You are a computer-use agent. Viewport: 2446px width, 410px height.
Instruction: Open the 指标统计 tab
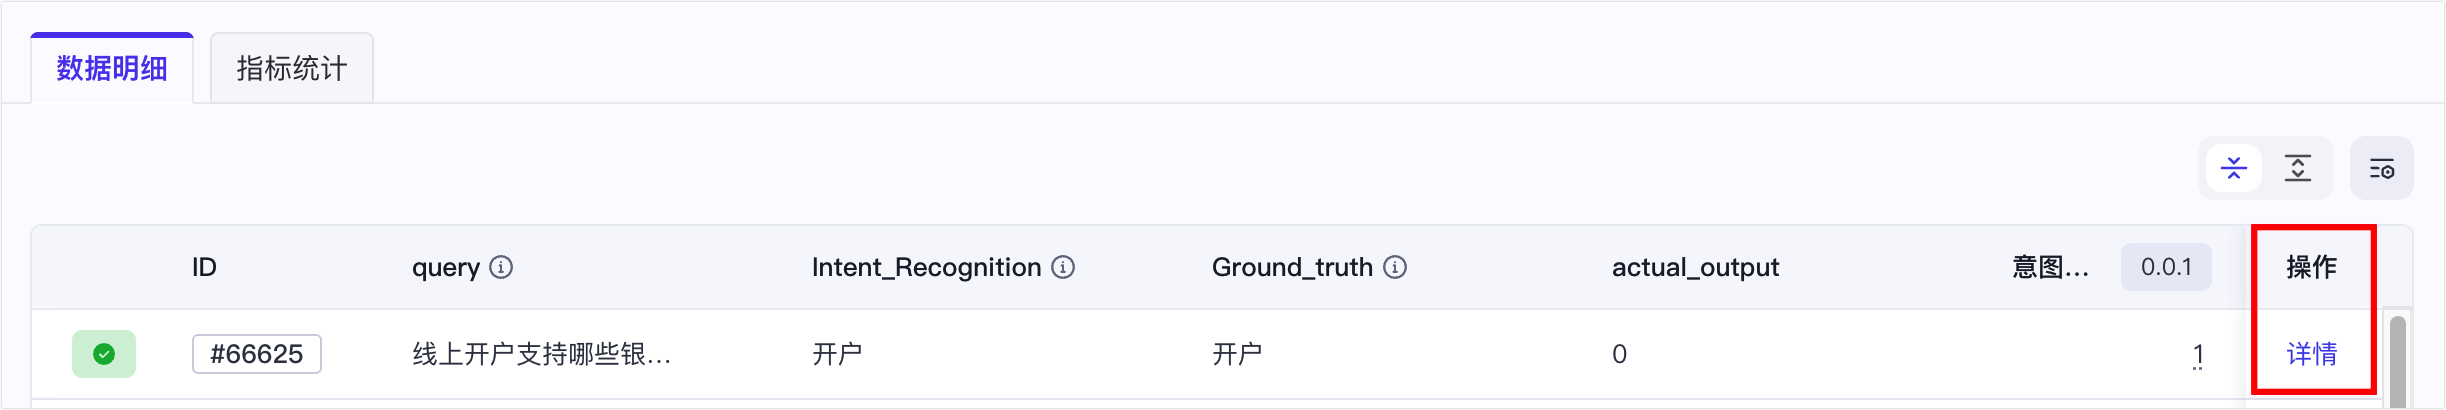291,68
